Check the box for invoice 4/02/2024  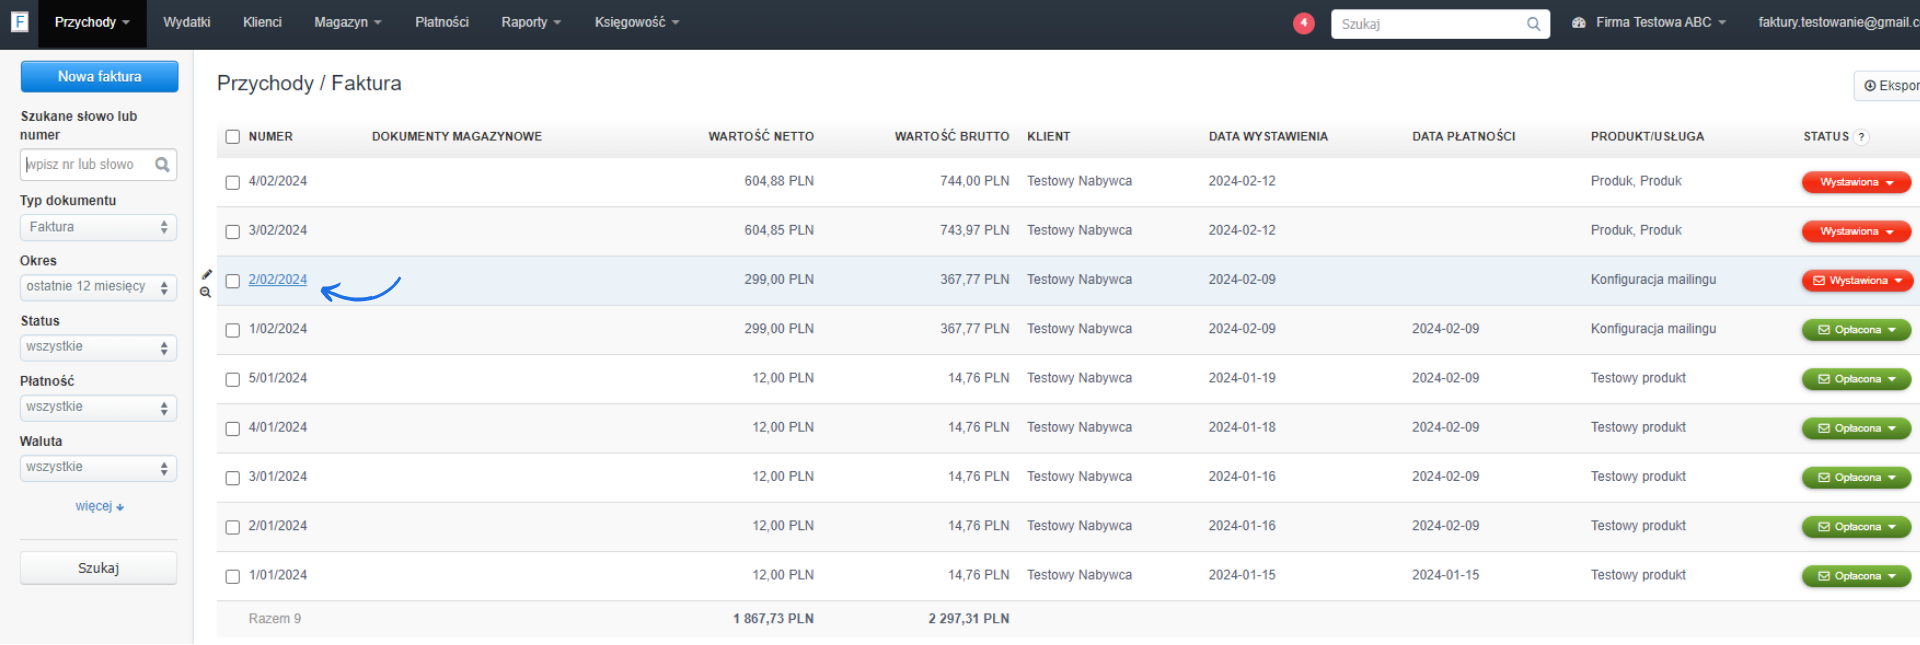[233, 182]
